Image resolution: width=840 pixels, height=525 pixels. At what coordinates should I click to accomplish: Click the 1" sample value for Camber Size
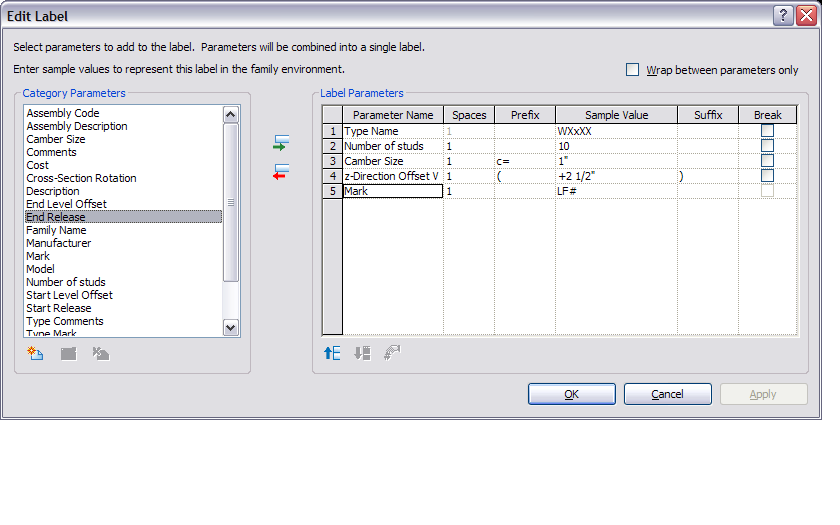click(x=617, y=161)
